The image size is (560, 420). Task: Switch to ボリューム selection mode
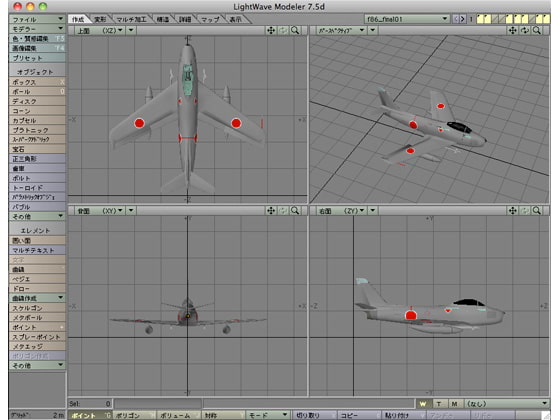pos(179,415)
